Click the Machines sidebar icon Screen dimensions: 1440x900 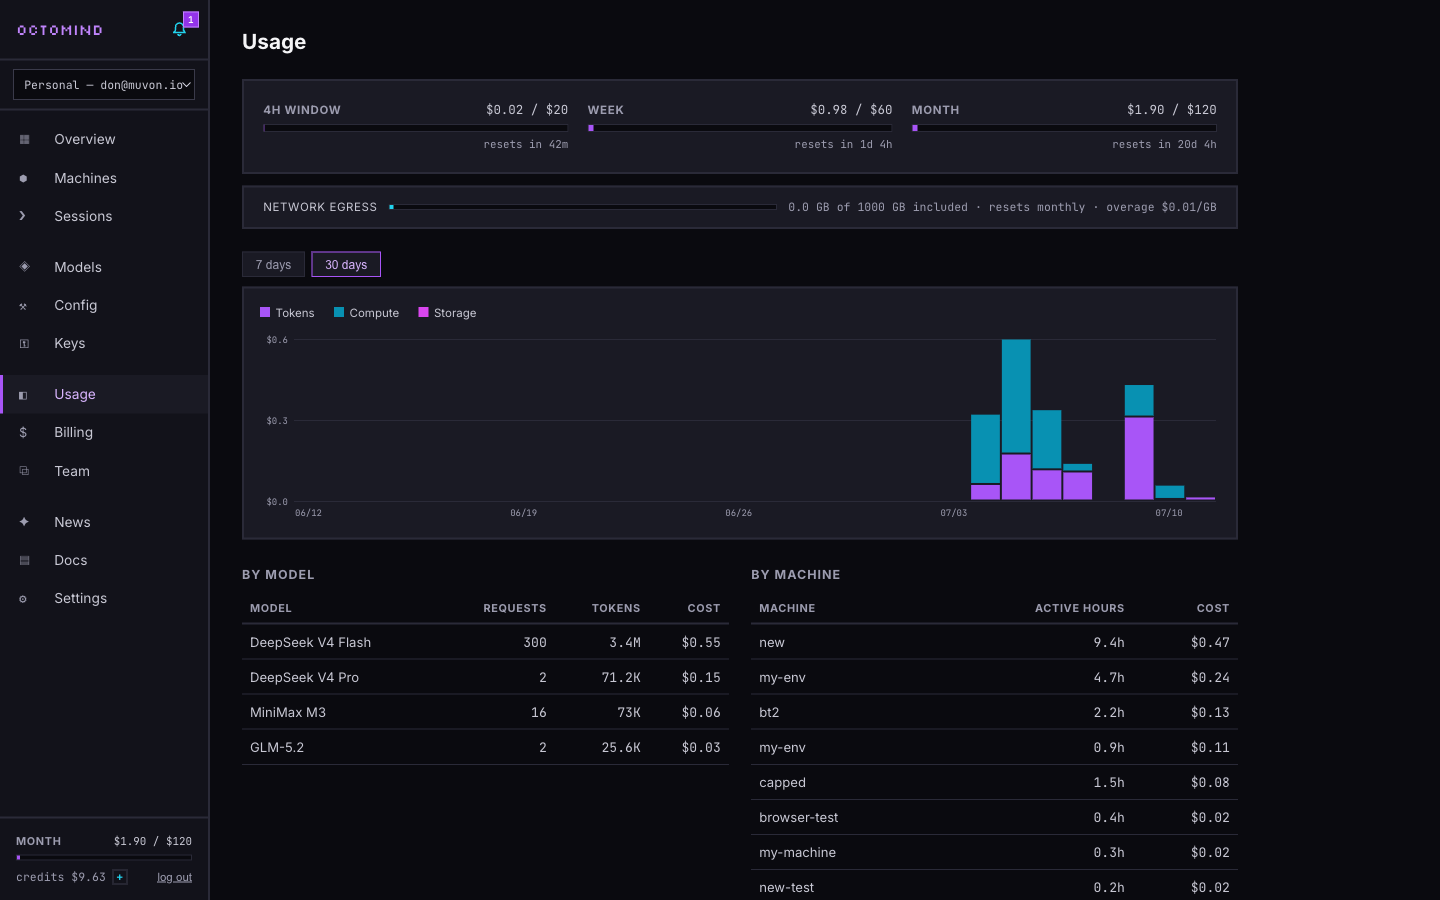click(x=24, y=178)
